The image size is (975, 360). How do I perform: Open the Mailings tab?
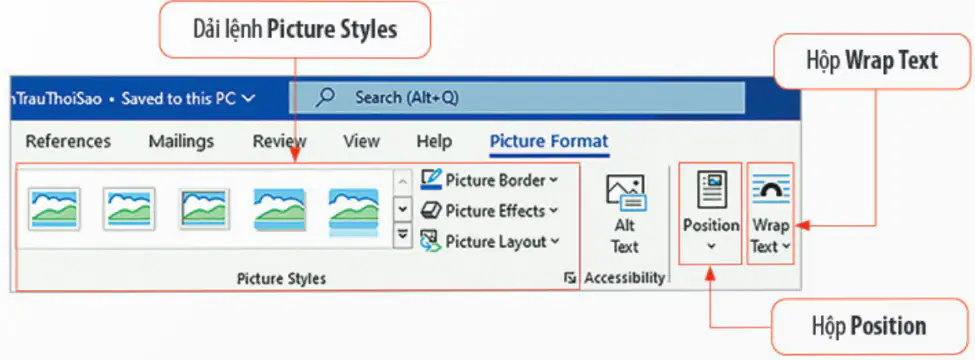pyautogui.click(x=181, y=141)
